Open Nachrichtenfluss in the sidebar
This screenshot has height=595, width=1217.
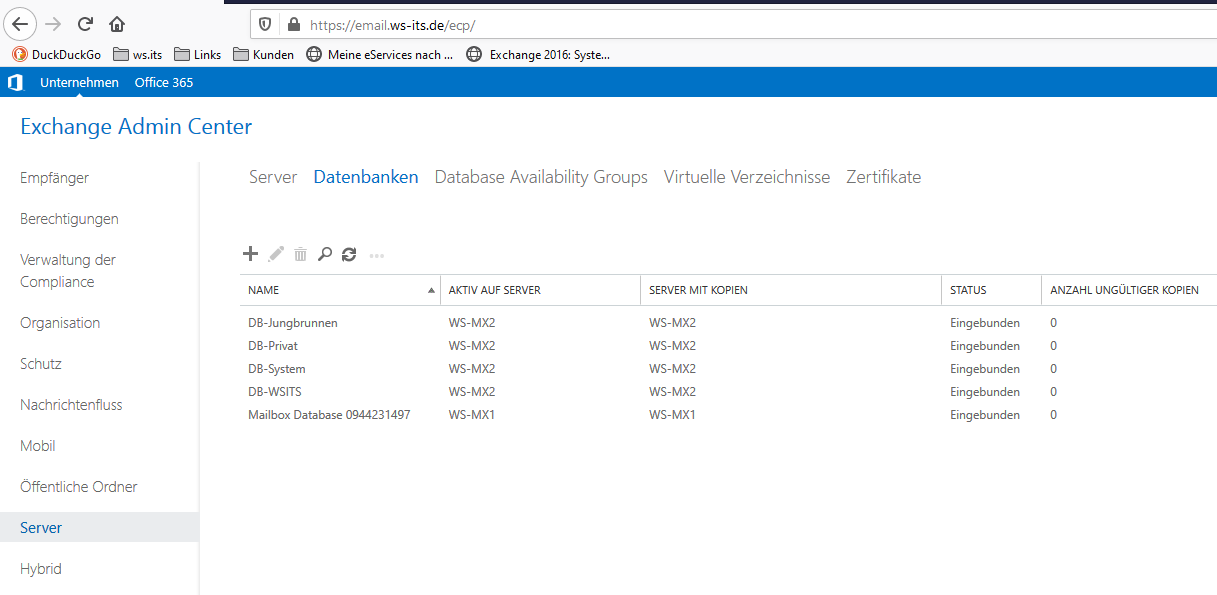(x=71, y=405)
